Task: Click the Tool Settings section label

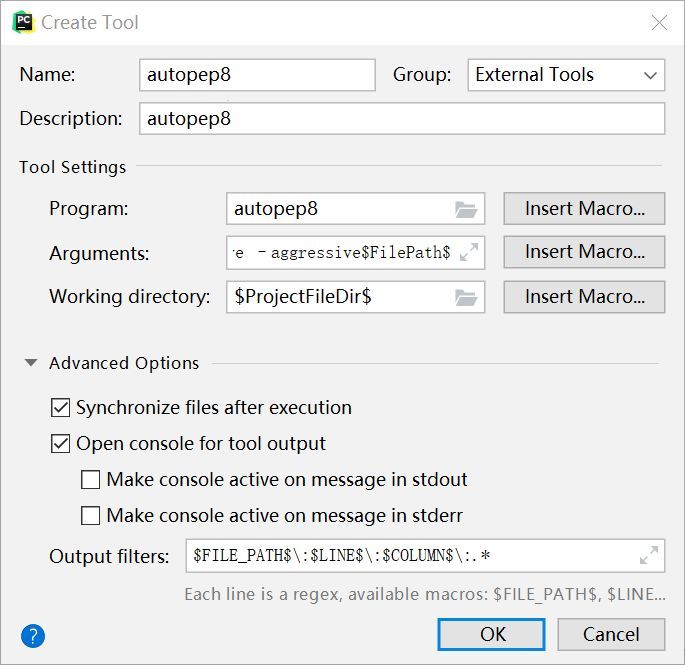Action: point(73,167)
